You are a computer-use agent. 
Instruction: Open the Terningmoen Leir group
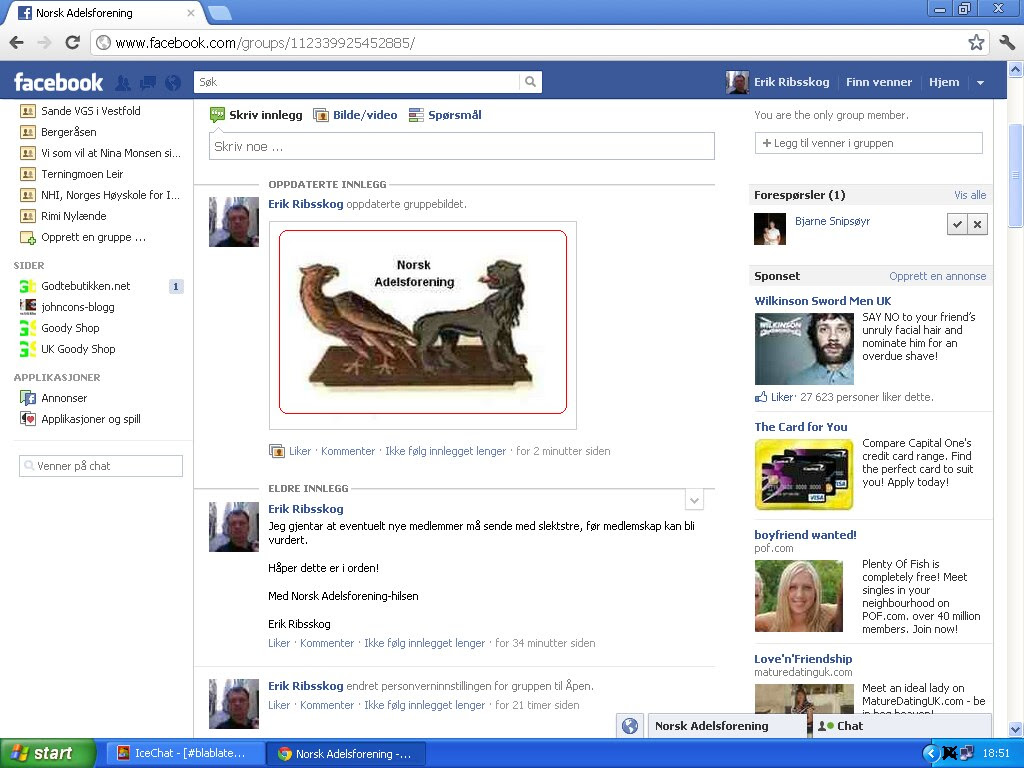click(x=82, y=174)
